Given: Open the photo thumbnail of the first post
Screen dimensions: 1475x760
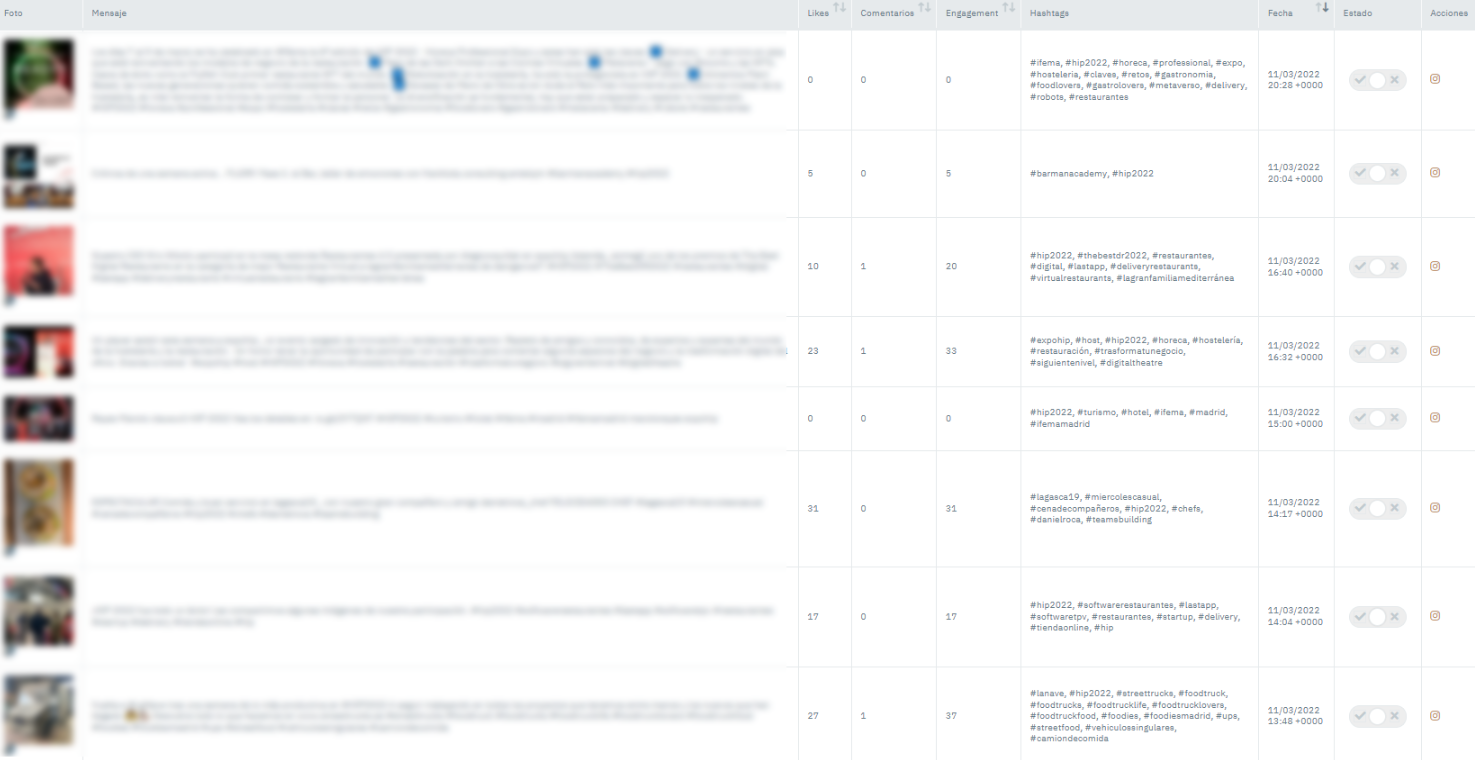Looking at the screenshot, I should (39, 76).
